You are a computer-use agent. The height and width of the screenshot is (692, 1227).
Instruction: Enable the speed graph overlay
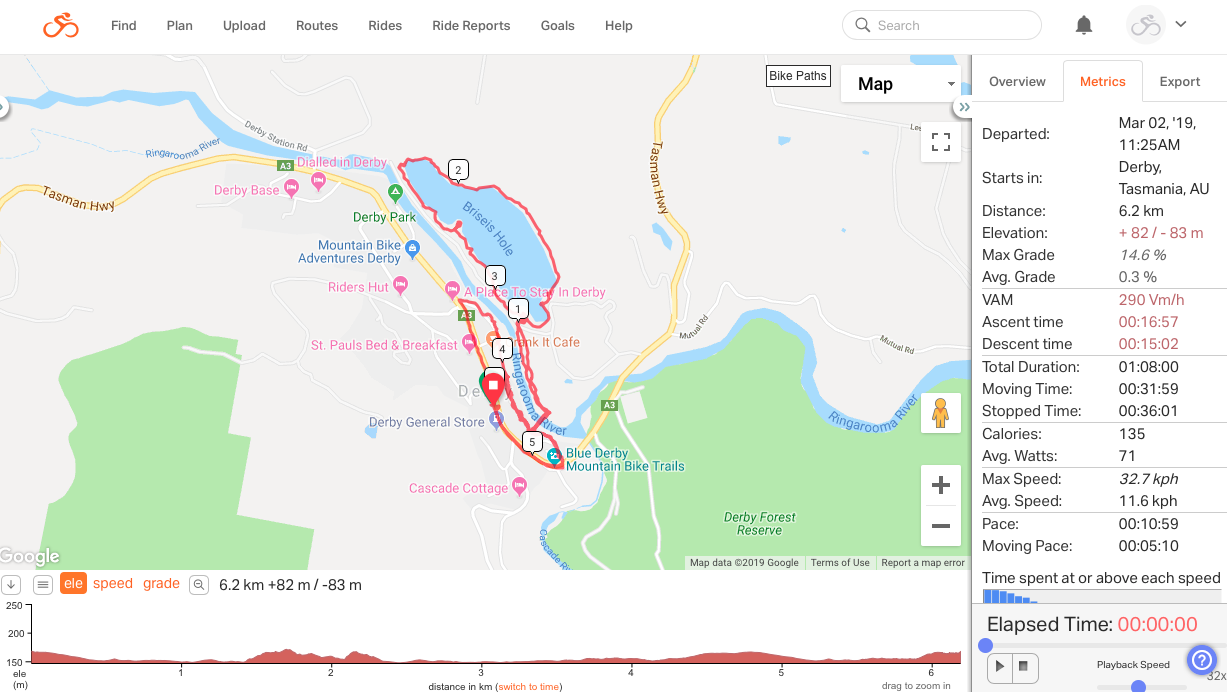click(x=113, y=584)
